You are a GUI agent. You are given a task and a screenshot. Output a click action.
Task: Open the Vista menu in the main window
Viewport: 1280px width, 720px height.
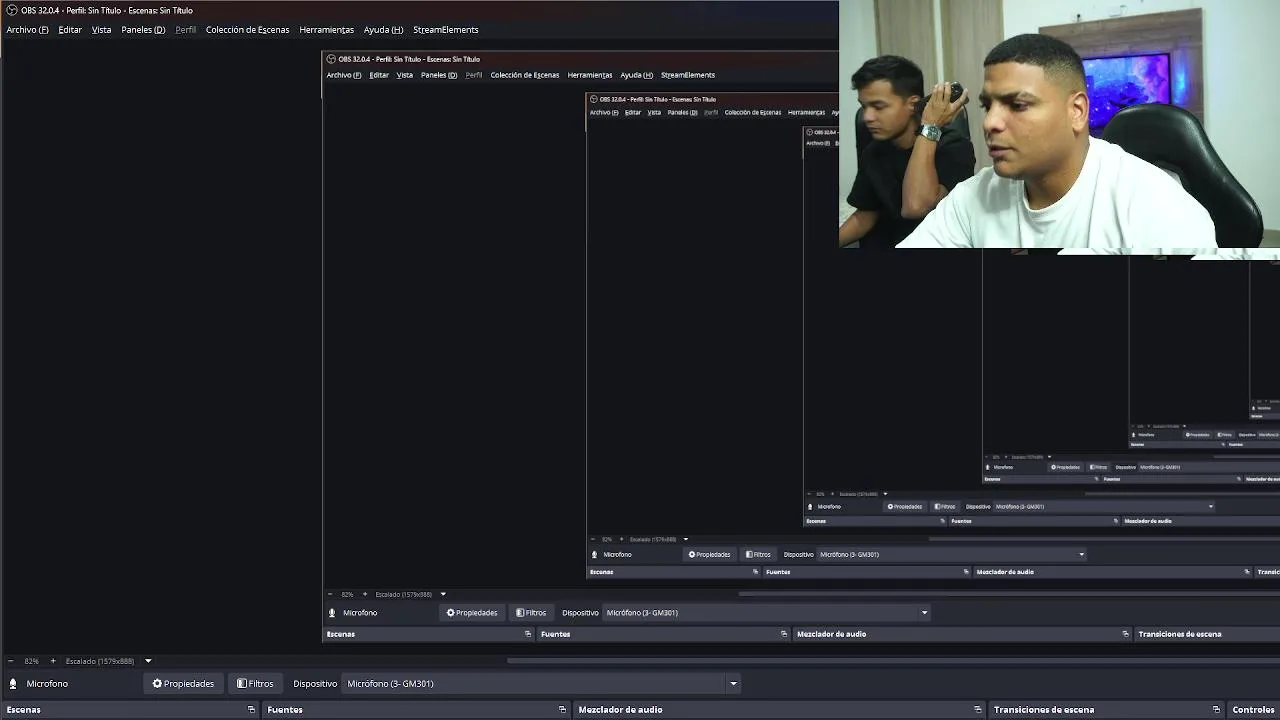[x=102, y=30]
